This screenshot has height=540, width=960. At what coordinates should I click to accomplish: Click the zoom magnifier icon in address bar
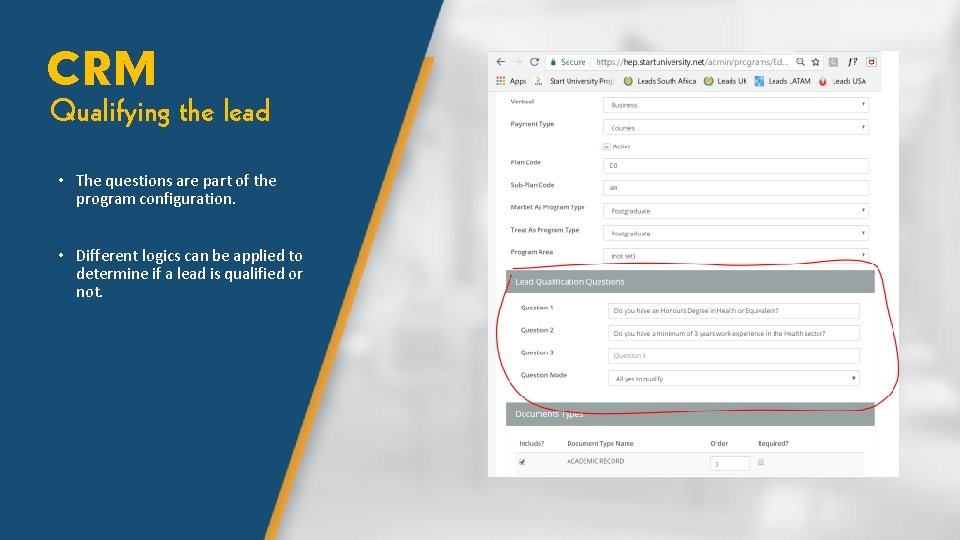point(800,62)
